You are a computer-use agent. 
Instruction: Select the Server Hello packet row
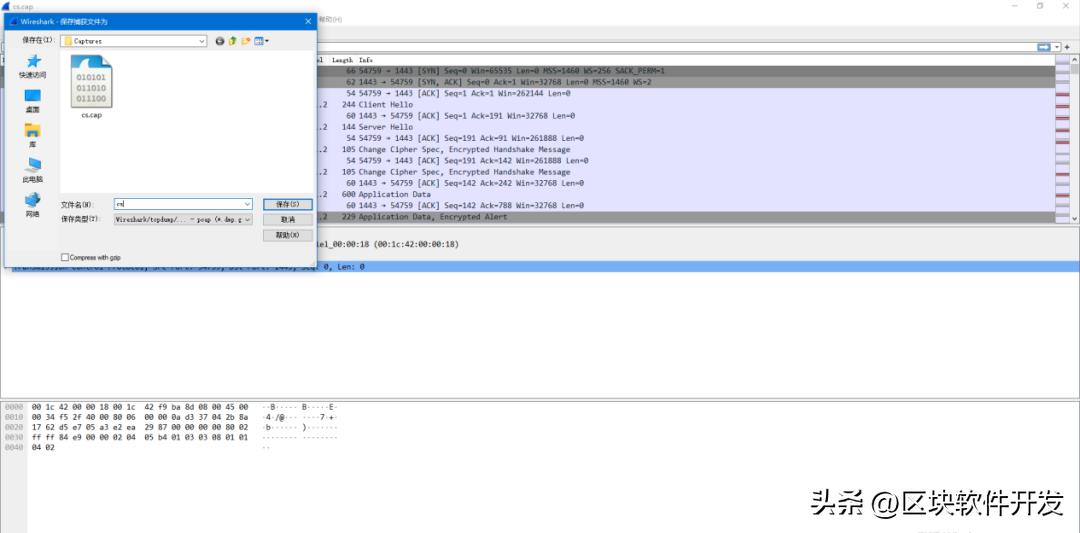point(685,127)
